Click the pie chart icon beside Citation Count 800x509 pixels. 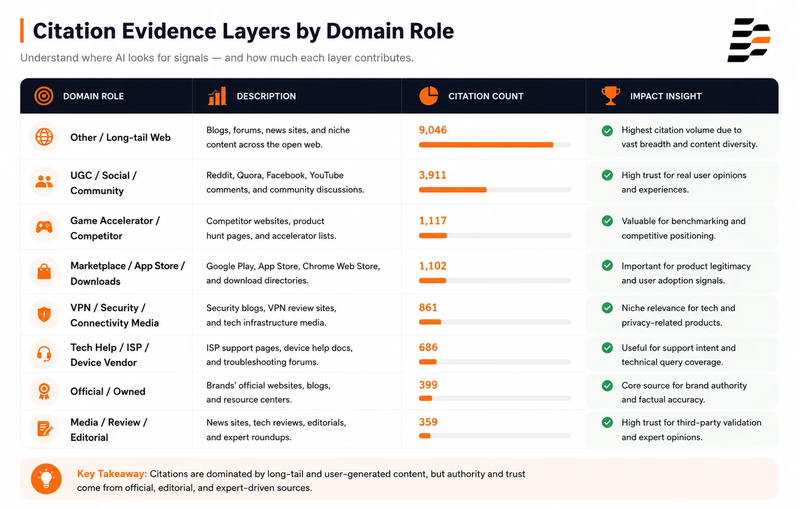429,95
